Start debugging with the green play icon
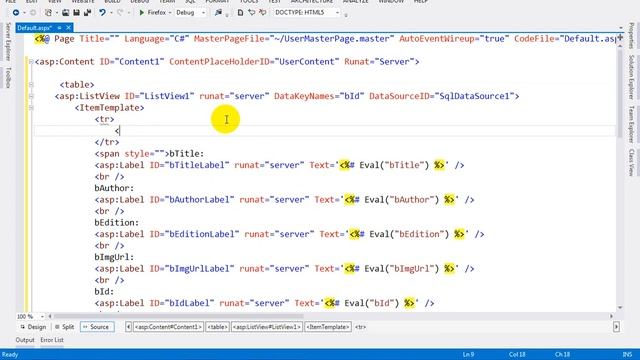Screen dimensions: 640x360 [x=141, y=13]
